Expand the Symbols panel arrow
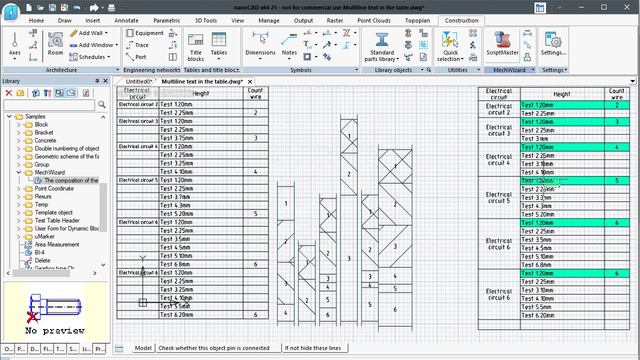Screen dimensions: 640x360 coord(356,70)
